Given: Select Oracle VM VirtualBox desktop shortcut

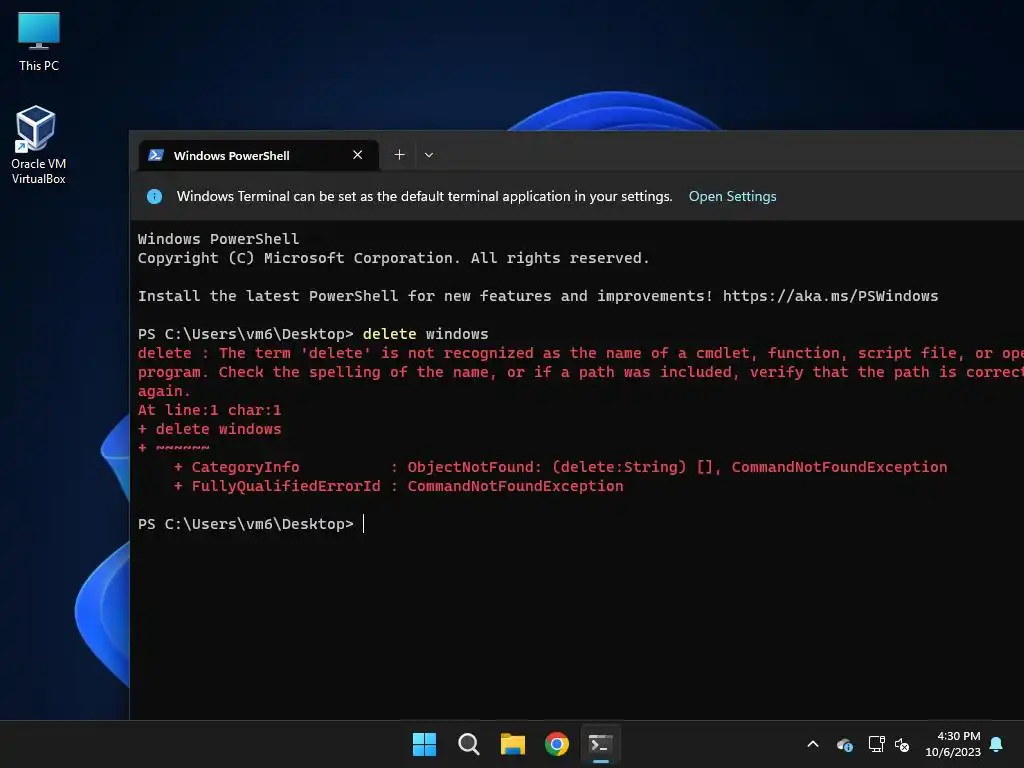Looking at the screenshot, I should coord(38,145).
